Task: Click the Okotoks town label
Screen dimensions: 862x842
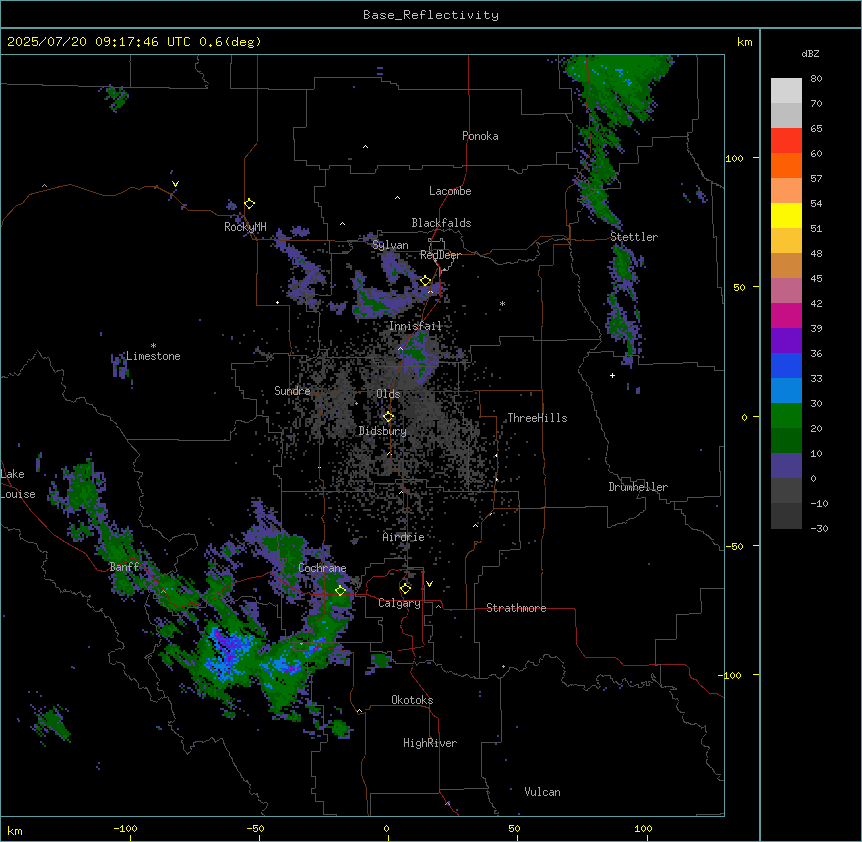Action: (x=412, y=700)
